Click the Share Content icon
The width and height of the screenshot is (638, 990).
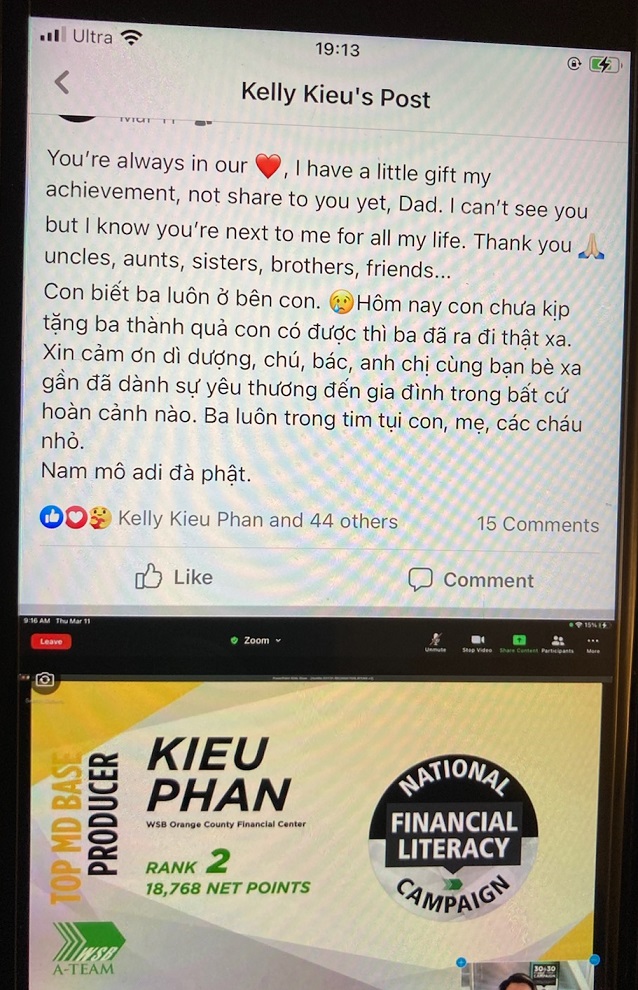pos(519,643)
